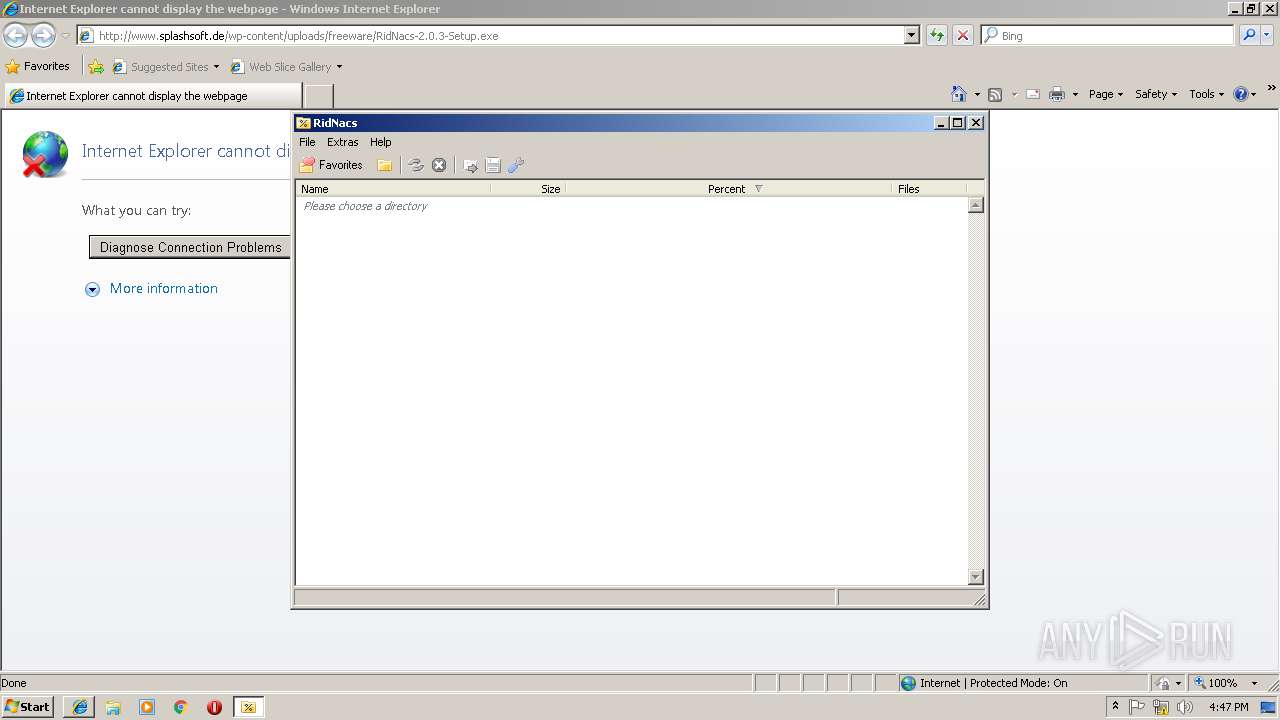Click the Internet Explorer forward button
Screen dimensions: 1280x720
43,36
